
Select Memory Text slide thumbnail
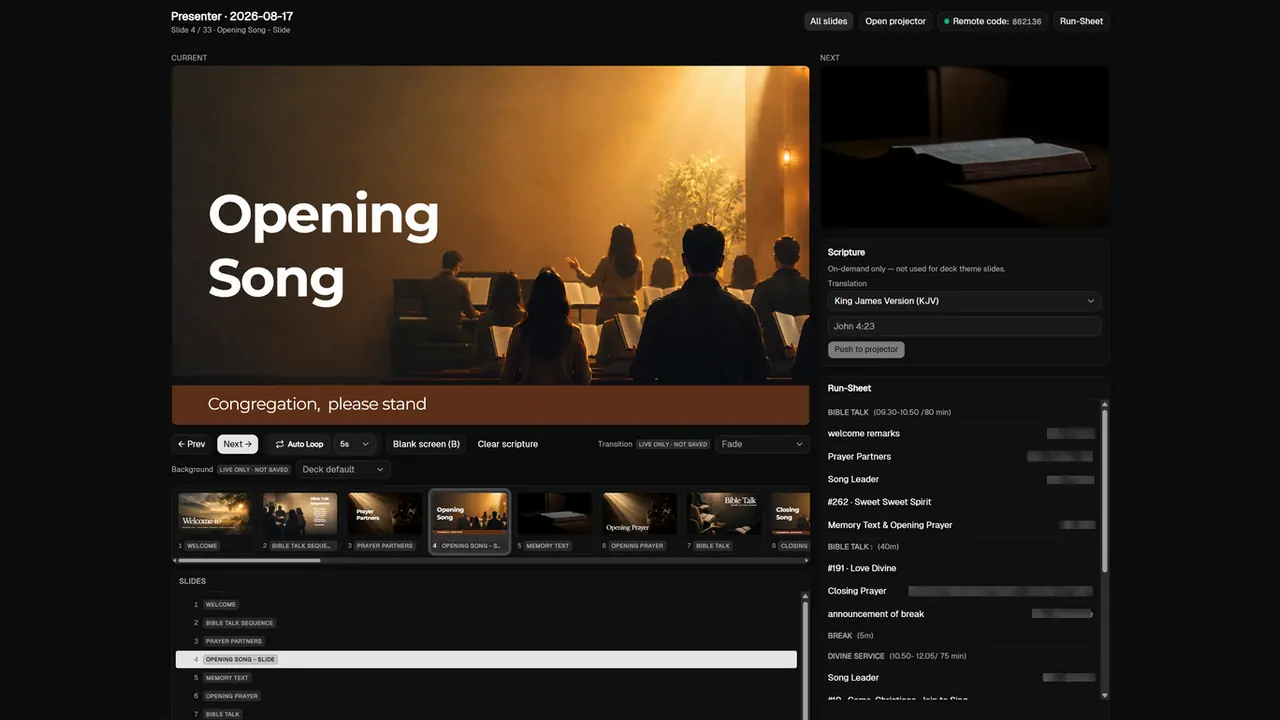pyautogui.click(x=555, y=521)
